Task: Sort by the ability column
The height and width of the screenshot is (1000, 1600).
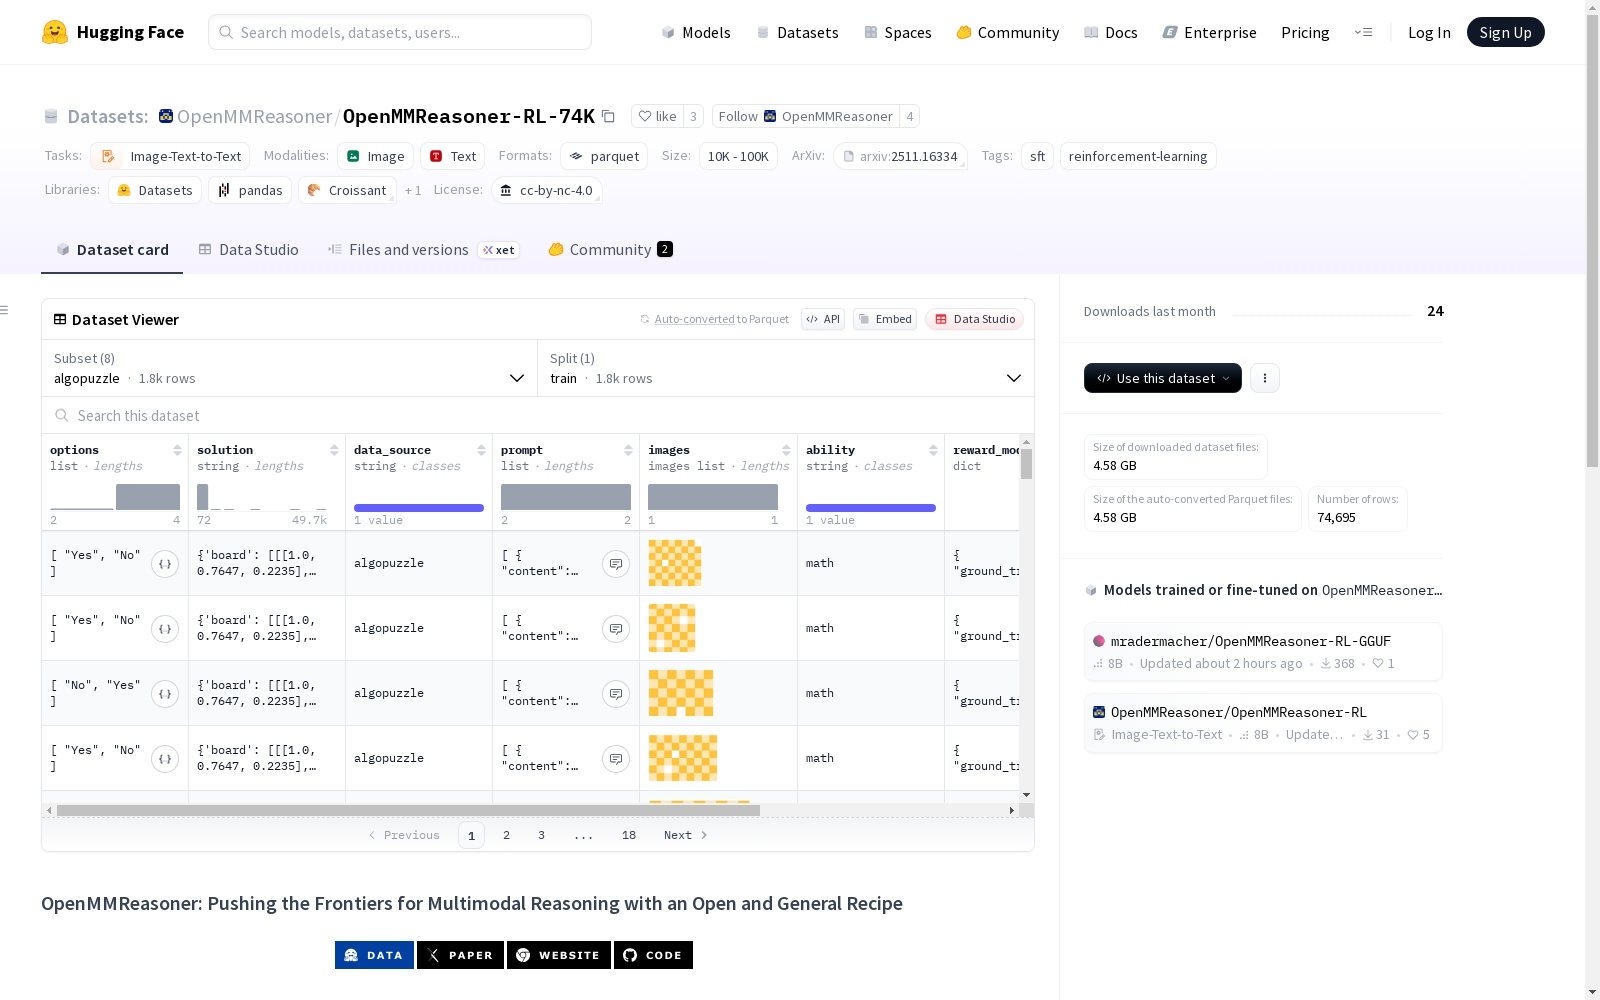Action: coord(933,450)
